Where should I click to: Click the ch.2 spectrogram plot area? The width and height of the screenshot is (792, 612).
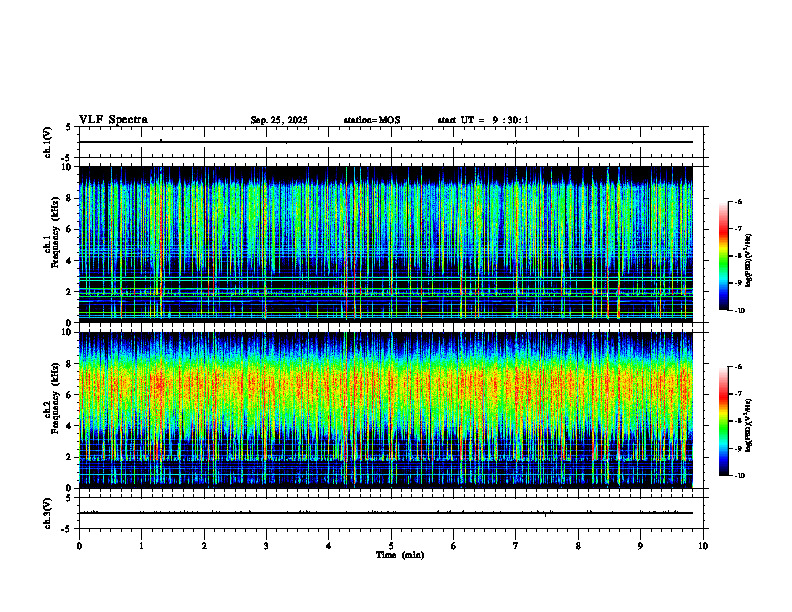pyautogui.click(x=386, y=410)
